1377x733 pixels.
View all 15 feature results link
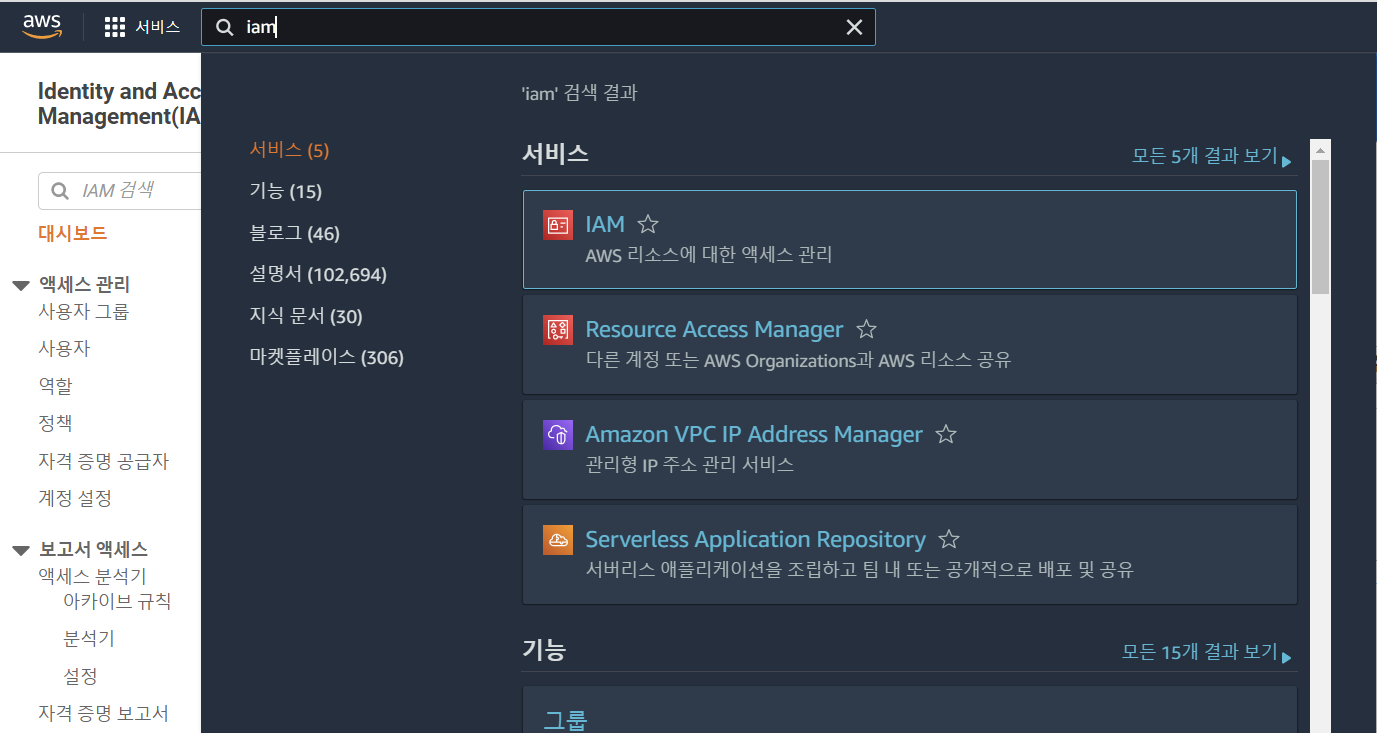[1206, 652]
